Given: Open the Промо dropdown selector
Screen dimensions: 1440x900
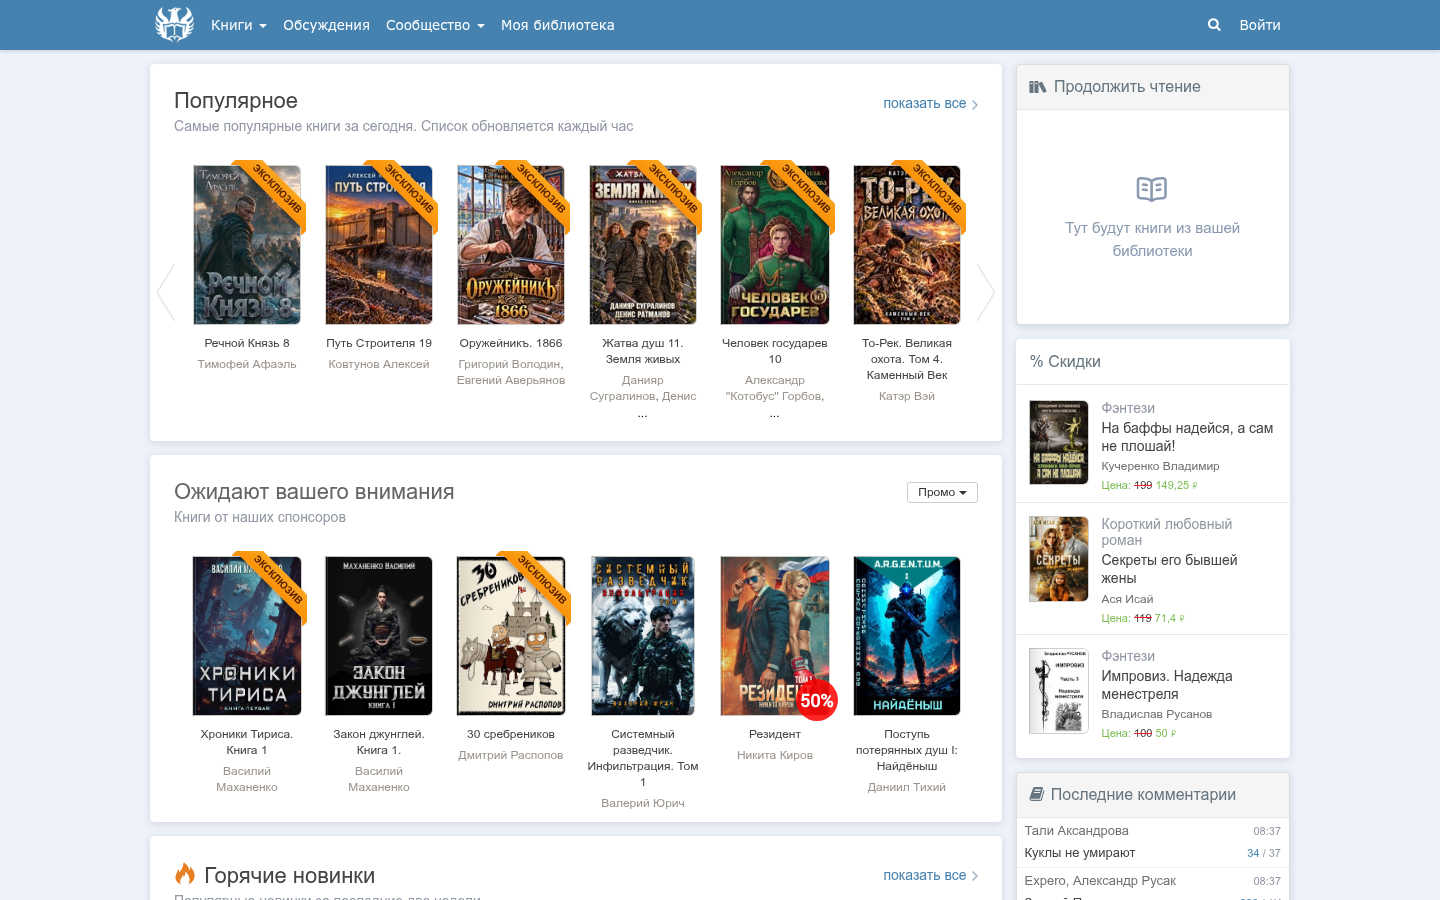Looking at the screenshot, I should [x=942, y=492].
